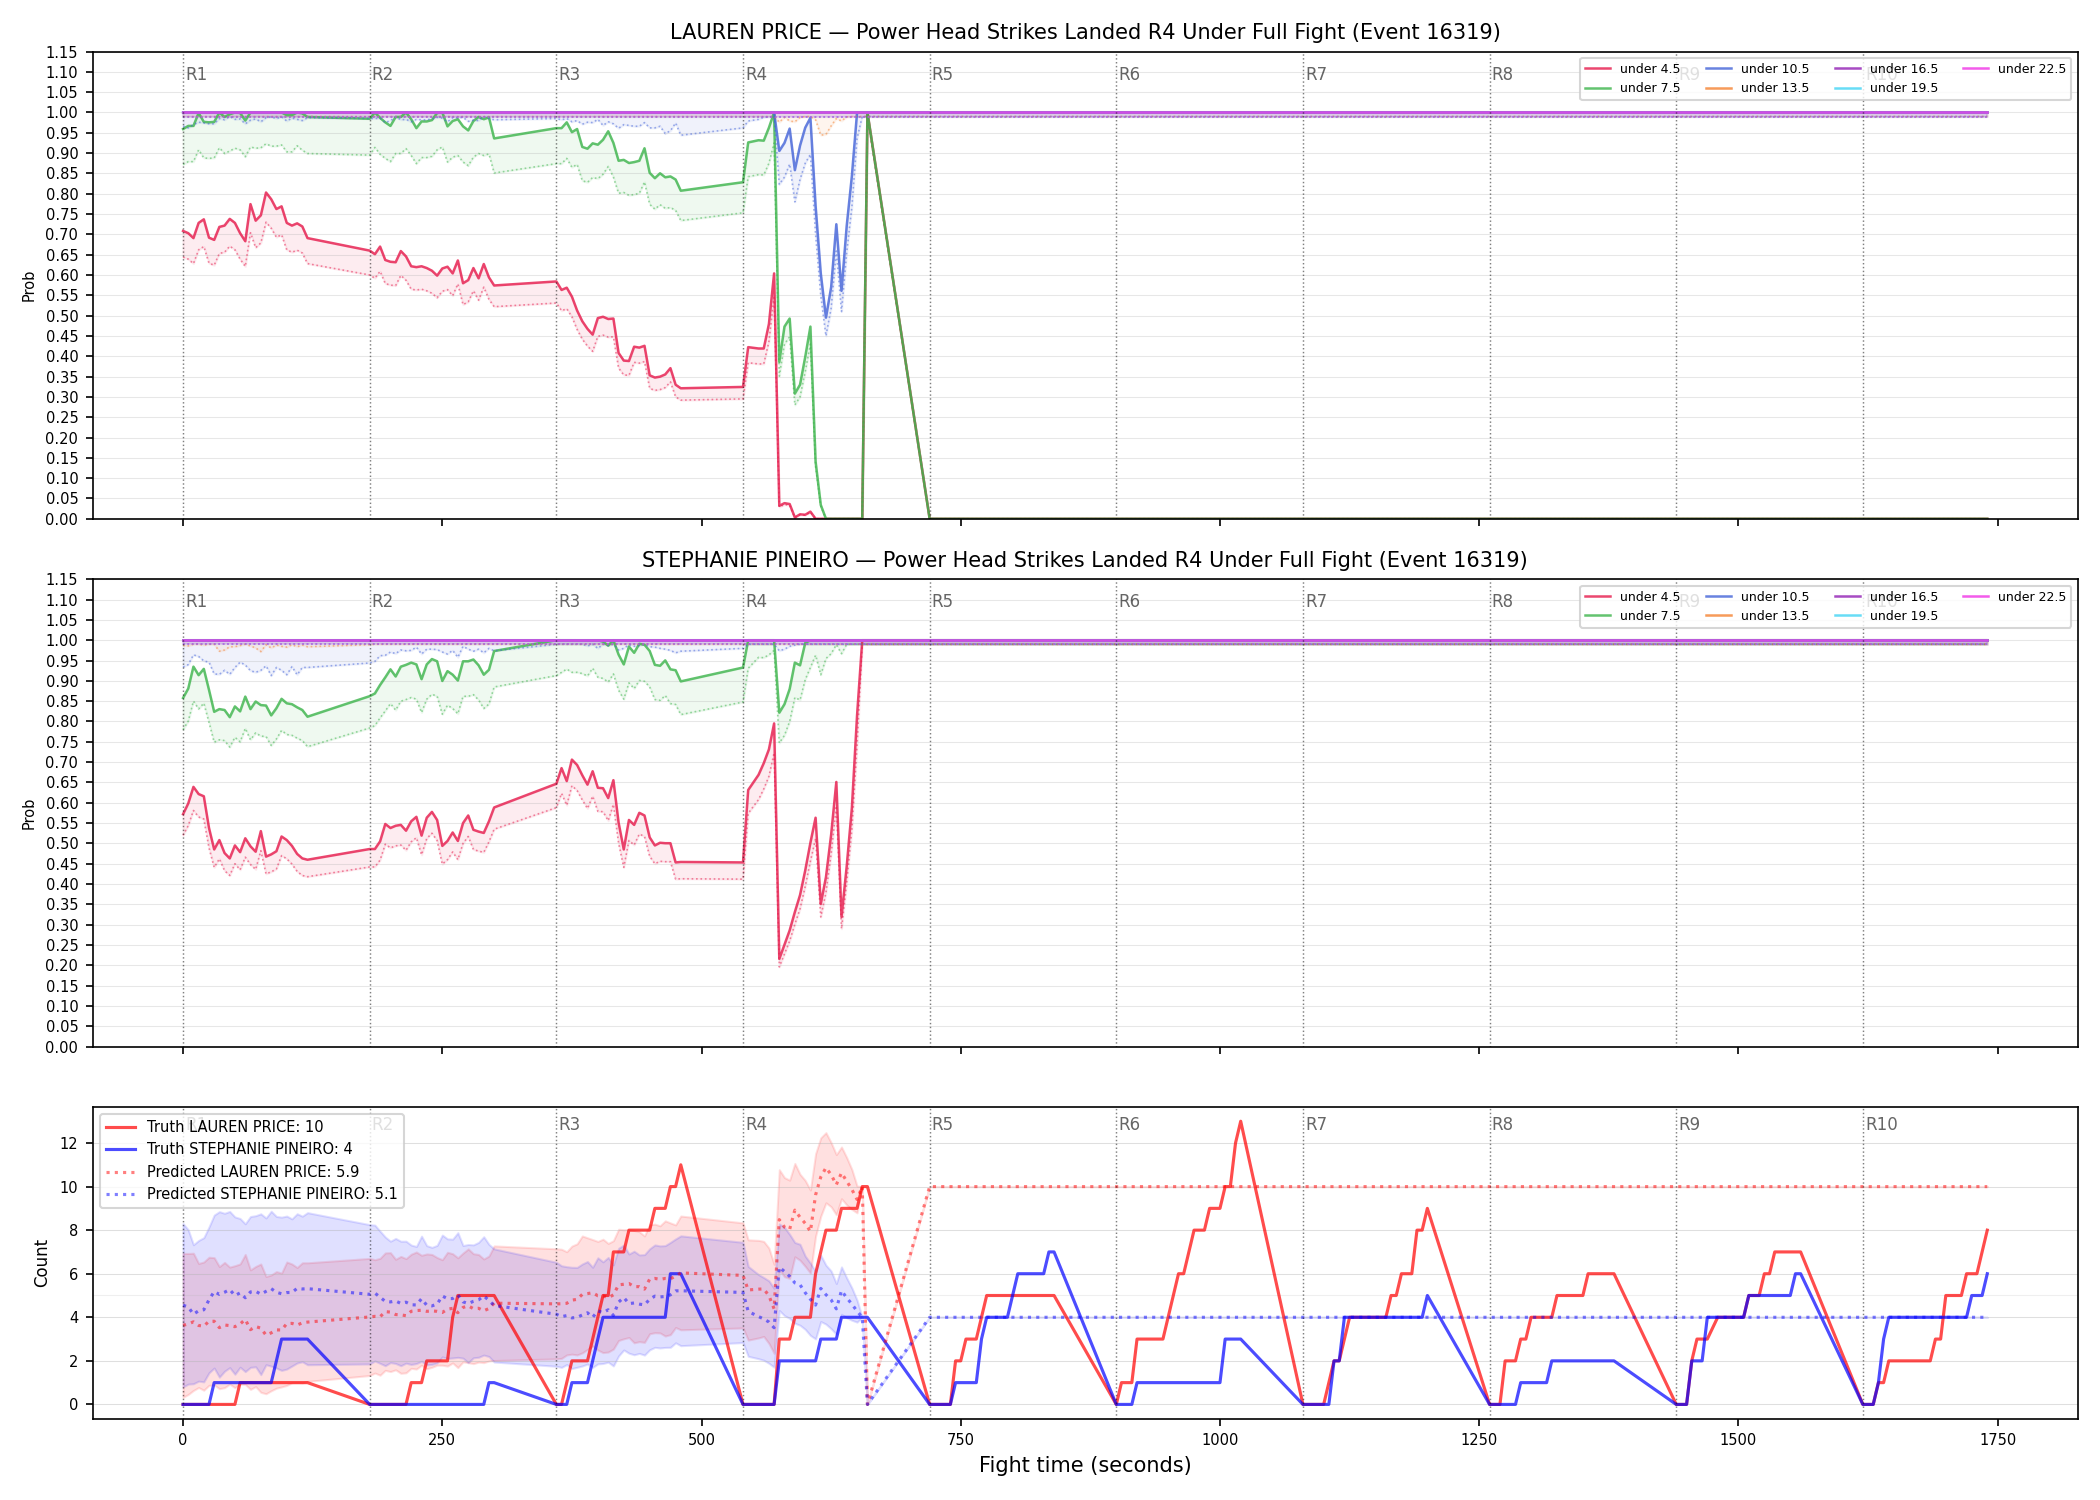This screenshot has width=2100, height=1500.
Task: Click the 250 x-axis tick label
Action: coord(442,1440)
